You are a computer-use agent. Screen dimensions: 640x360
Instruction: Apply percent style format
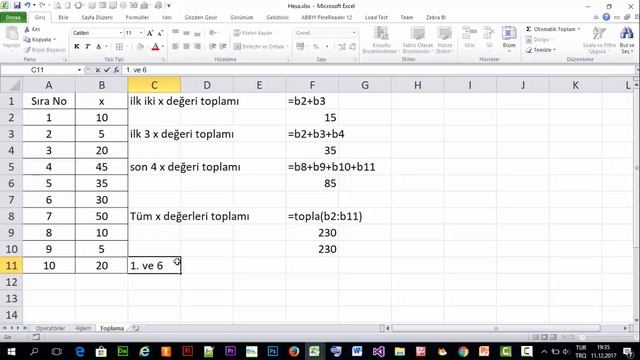coord(316,47)
